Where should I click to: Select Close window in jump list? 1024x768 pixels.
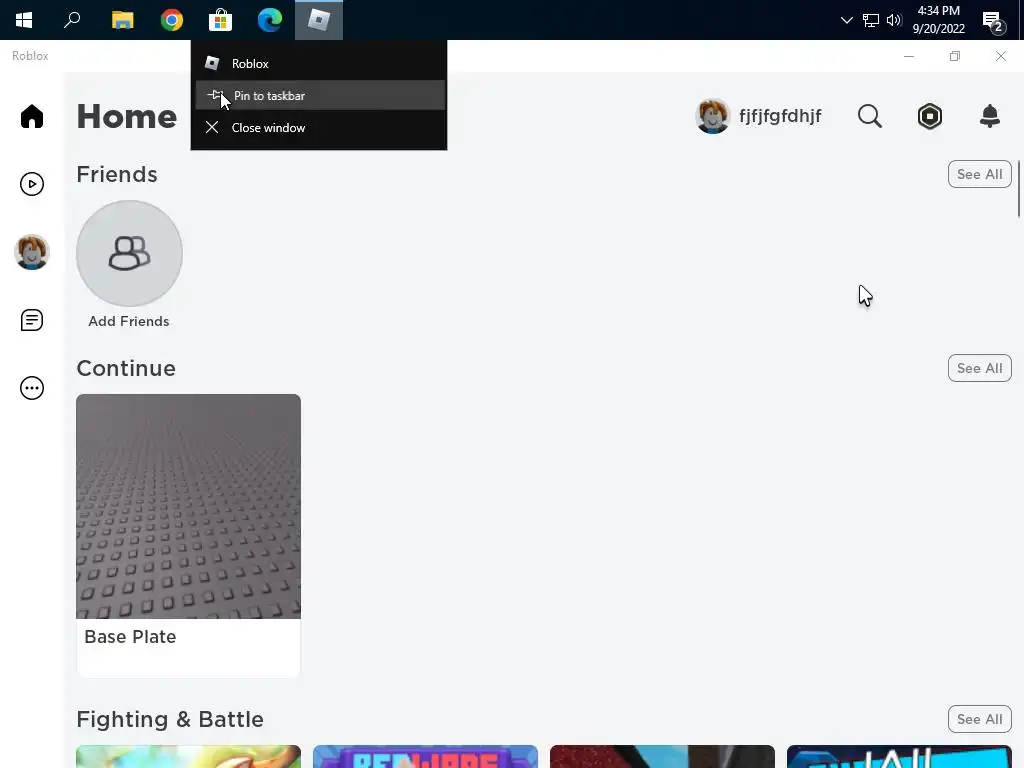tap(320, 127)
